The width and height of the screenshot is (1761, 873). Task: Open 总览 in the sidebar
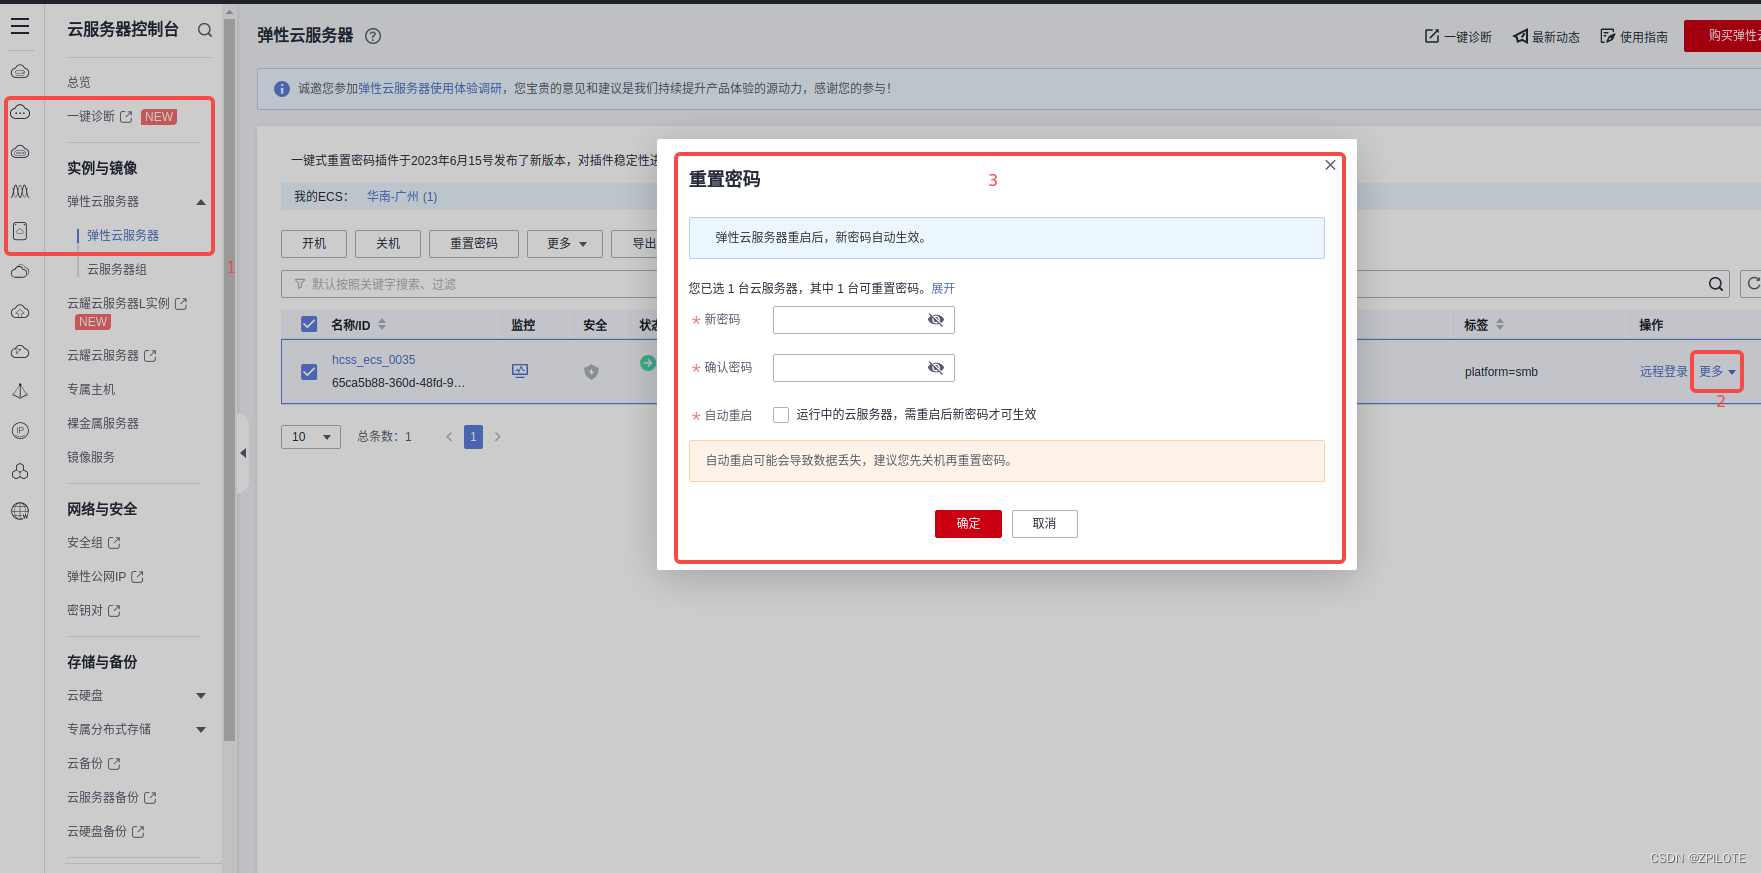pyautogui.click(x=79, y=82)
